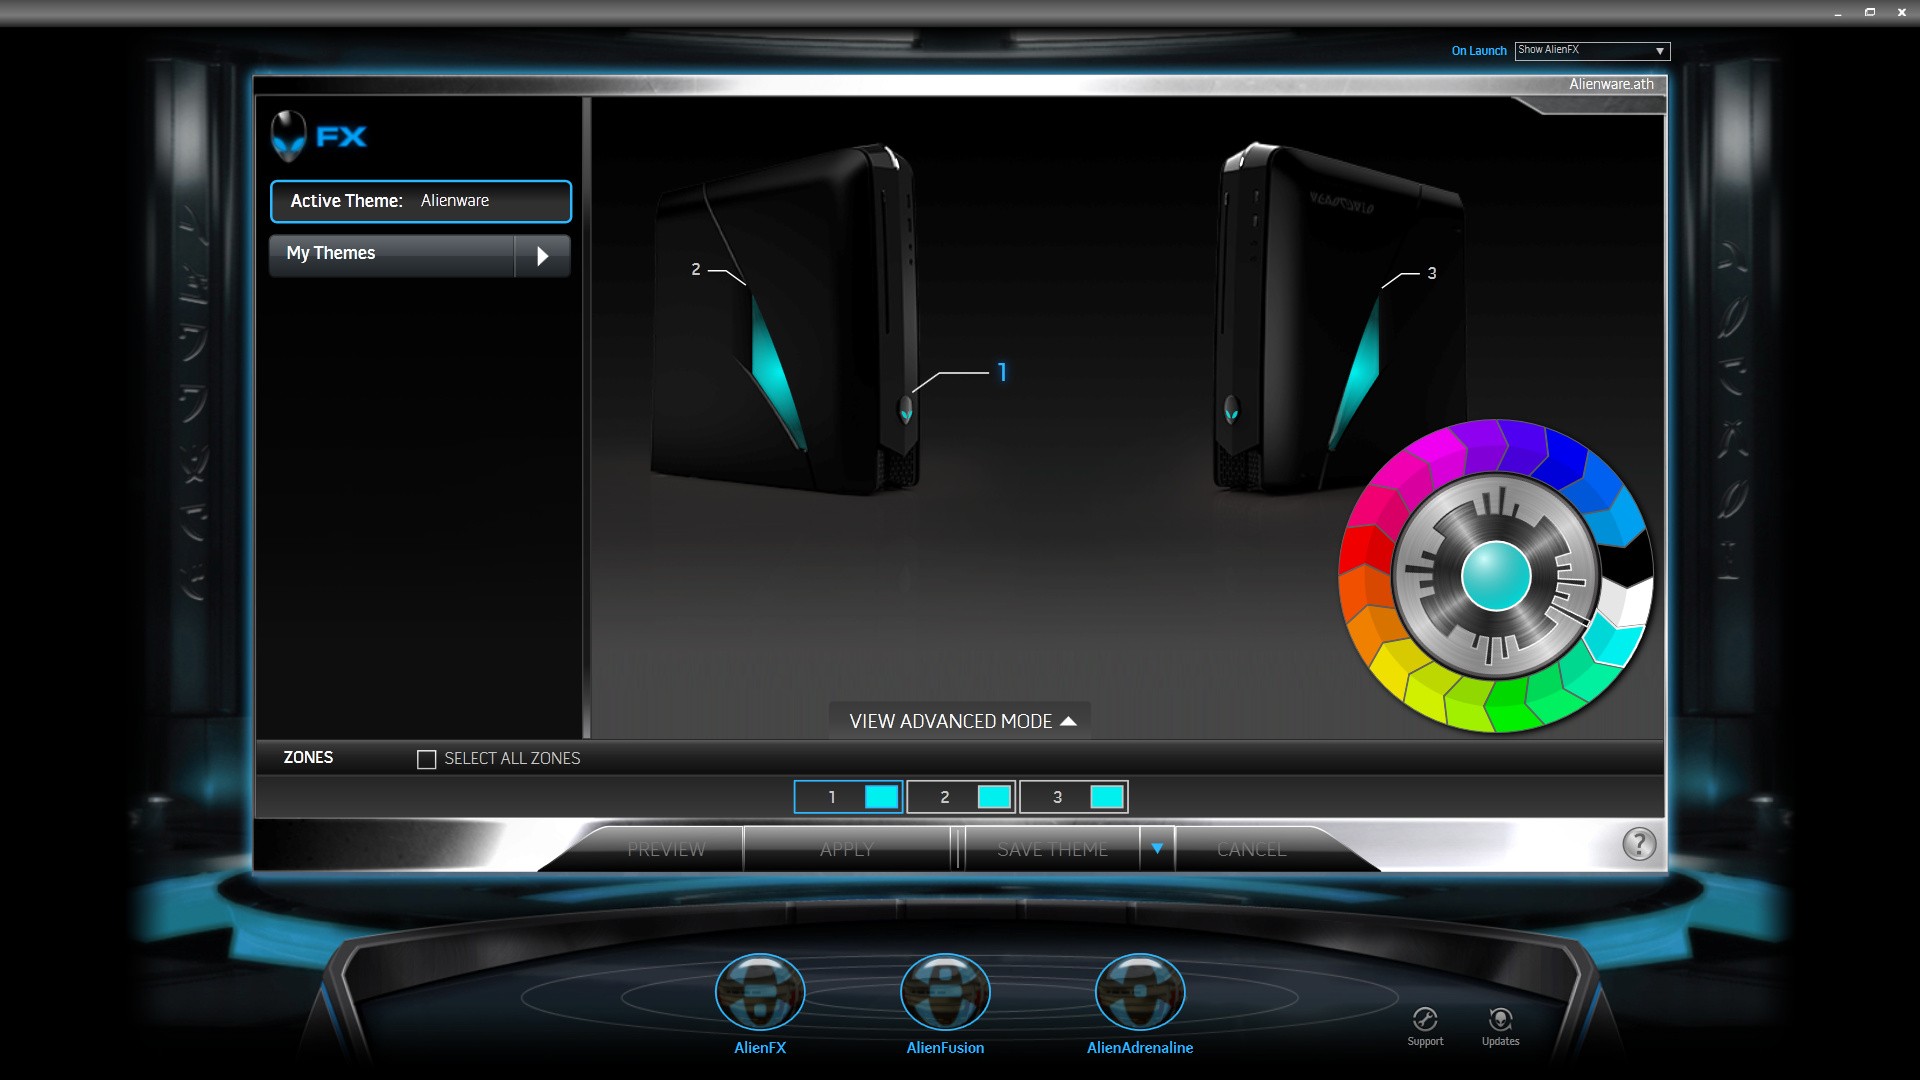Expand the My Themes arrow

542,256
